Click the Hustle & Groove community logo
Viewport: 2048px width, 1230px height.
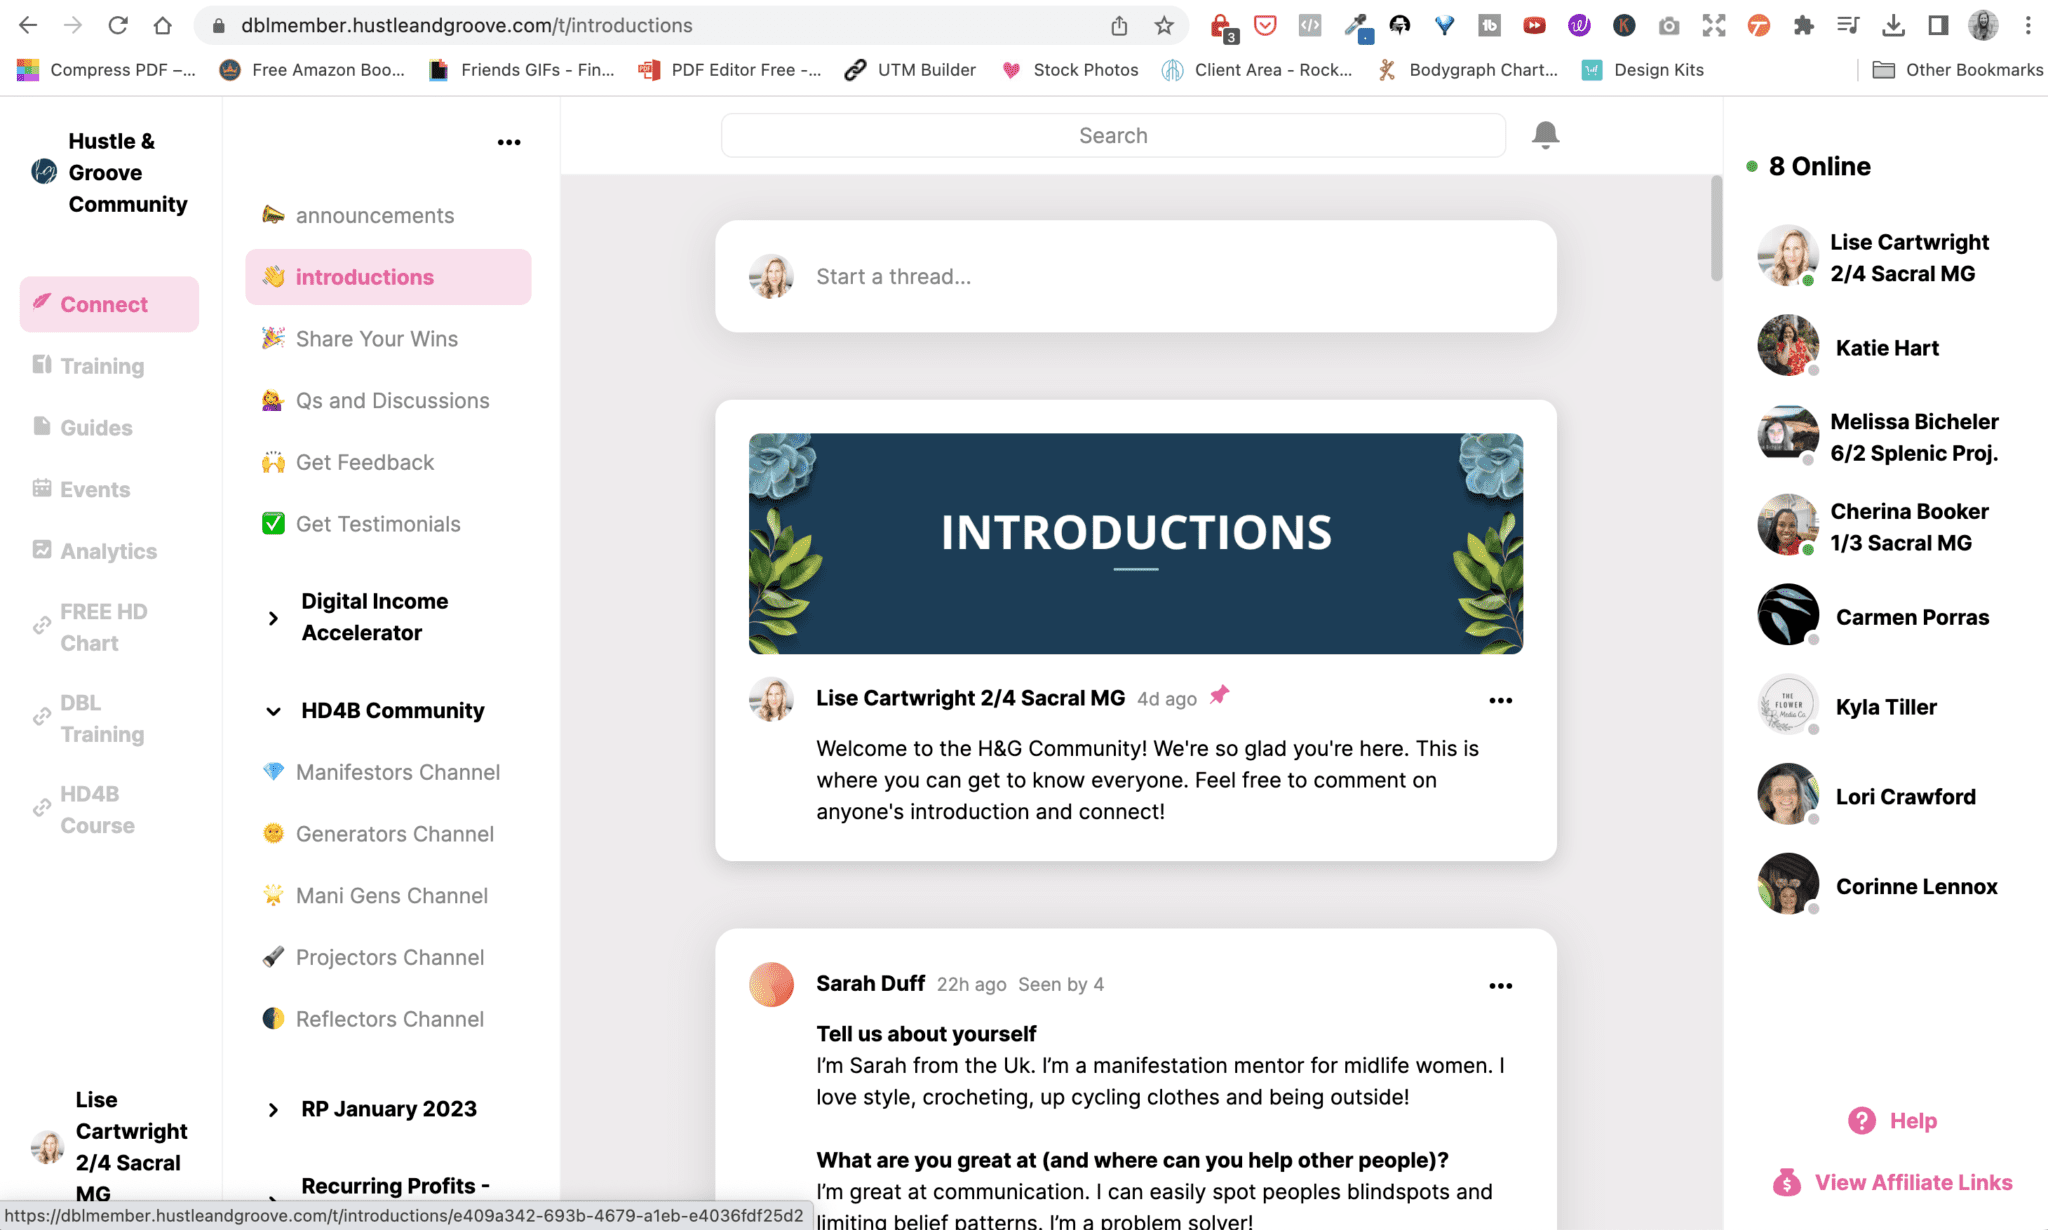[x=44, y=172]
